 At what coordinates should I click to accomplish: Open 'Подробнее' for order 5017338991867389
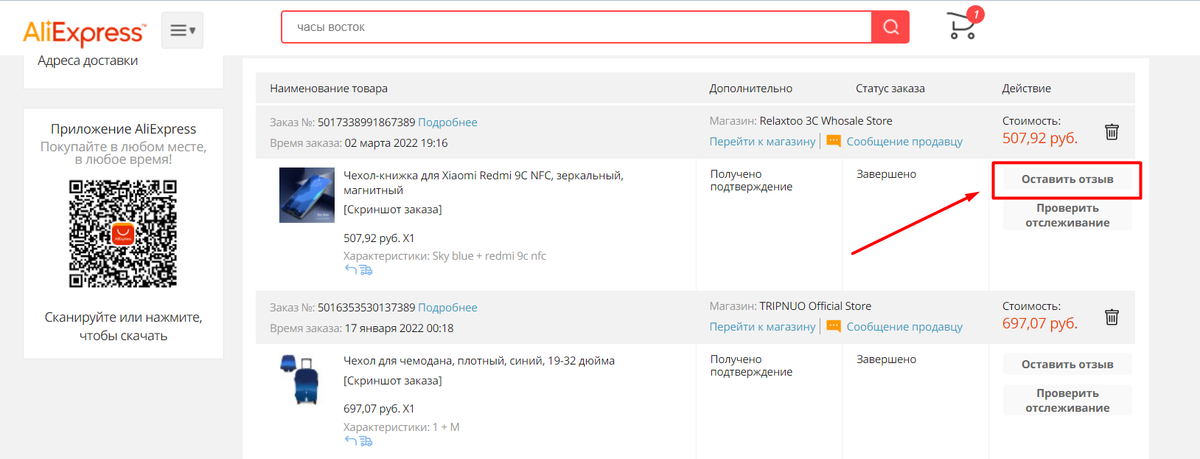[448, 122]
